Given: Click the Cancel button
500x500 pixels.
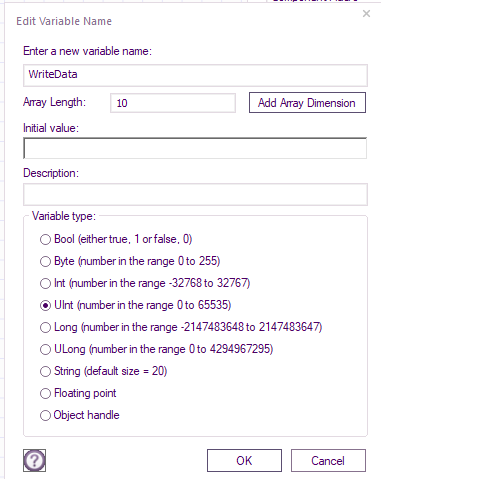Looking at the screenshot, I should pos(328,460).
